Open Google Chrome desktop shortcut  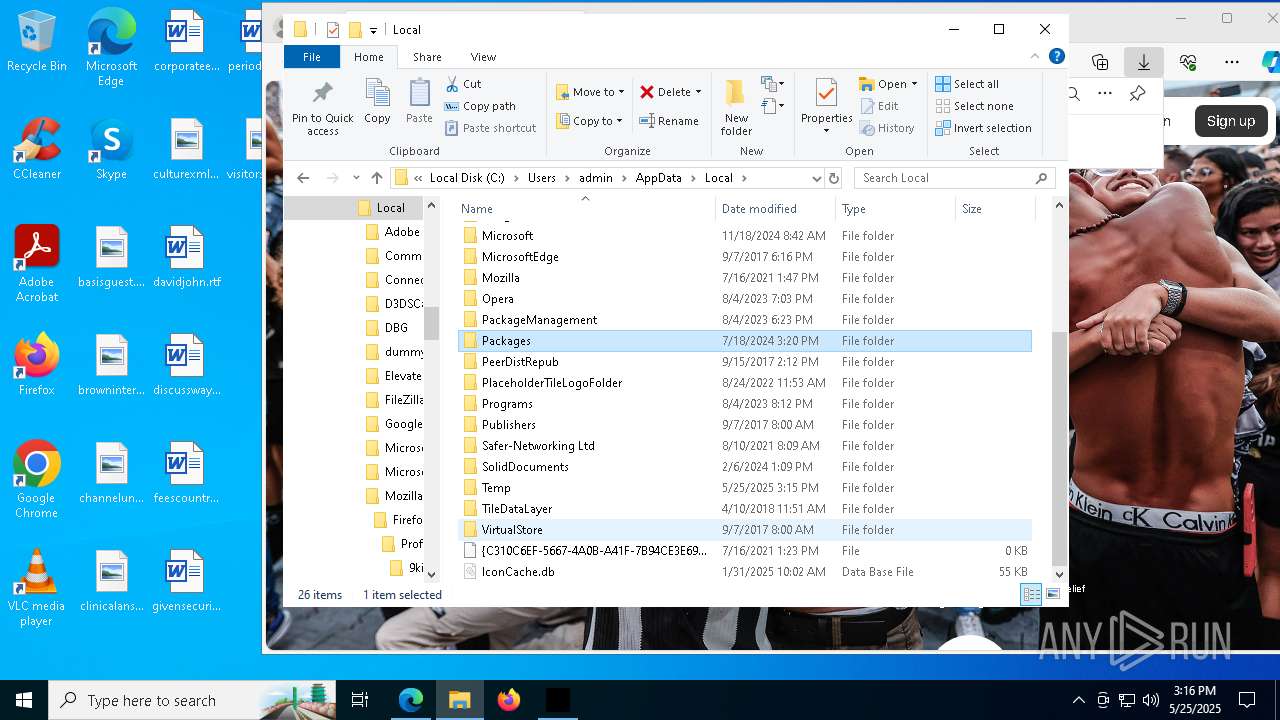click(37, 480)
